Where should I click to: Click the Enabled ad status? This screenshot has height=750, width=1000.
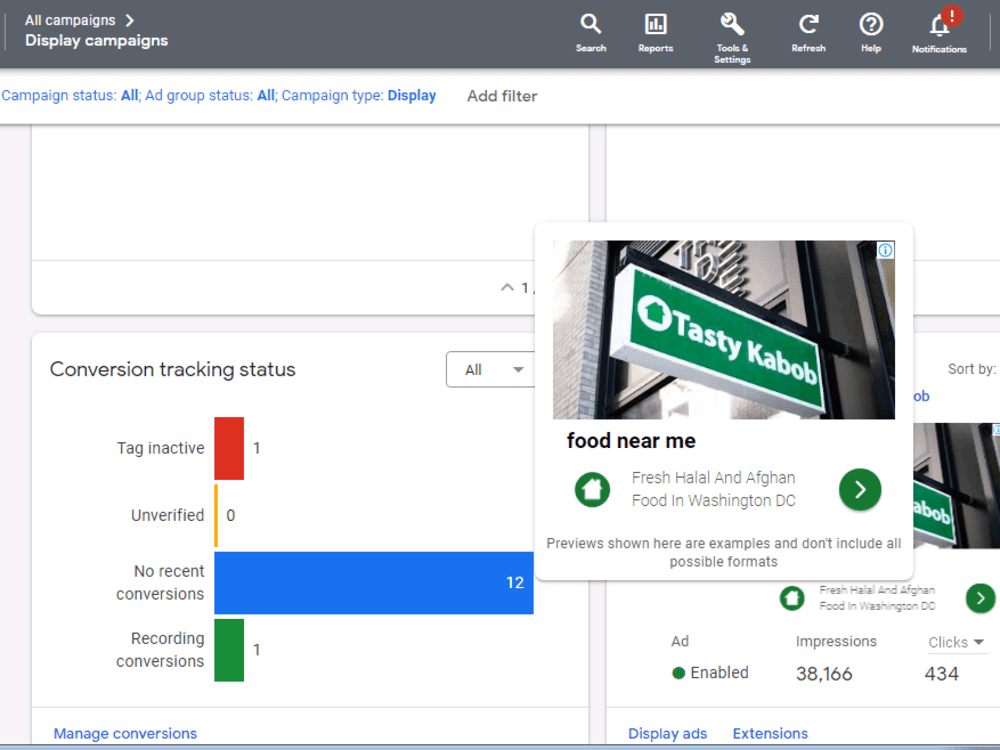click(710, 673)
